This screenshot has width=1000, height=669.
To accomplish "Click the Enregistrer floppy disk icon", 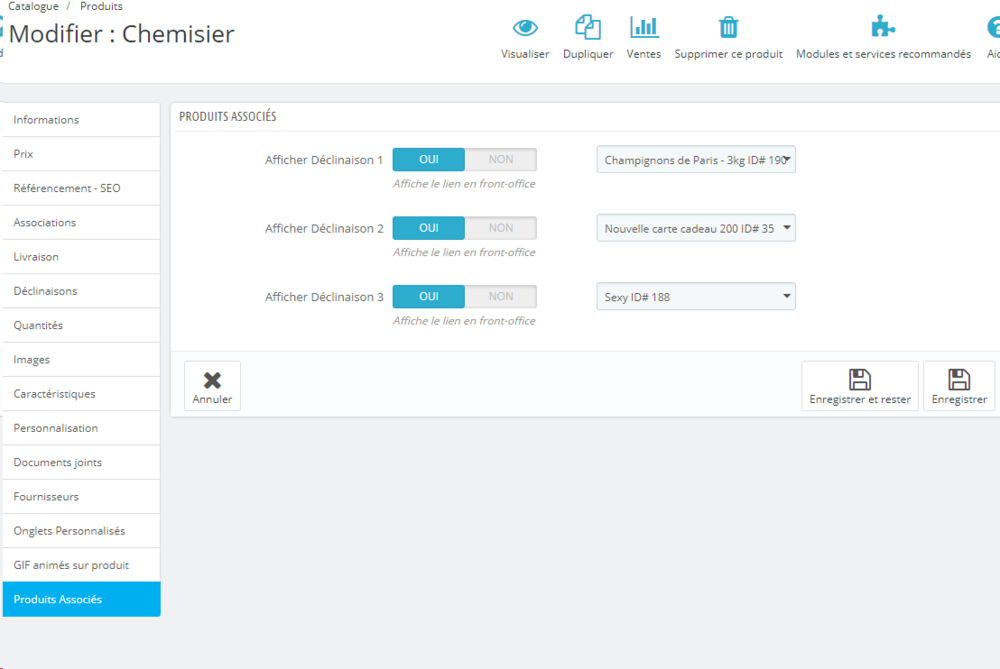I will click(x=959, y=379).
